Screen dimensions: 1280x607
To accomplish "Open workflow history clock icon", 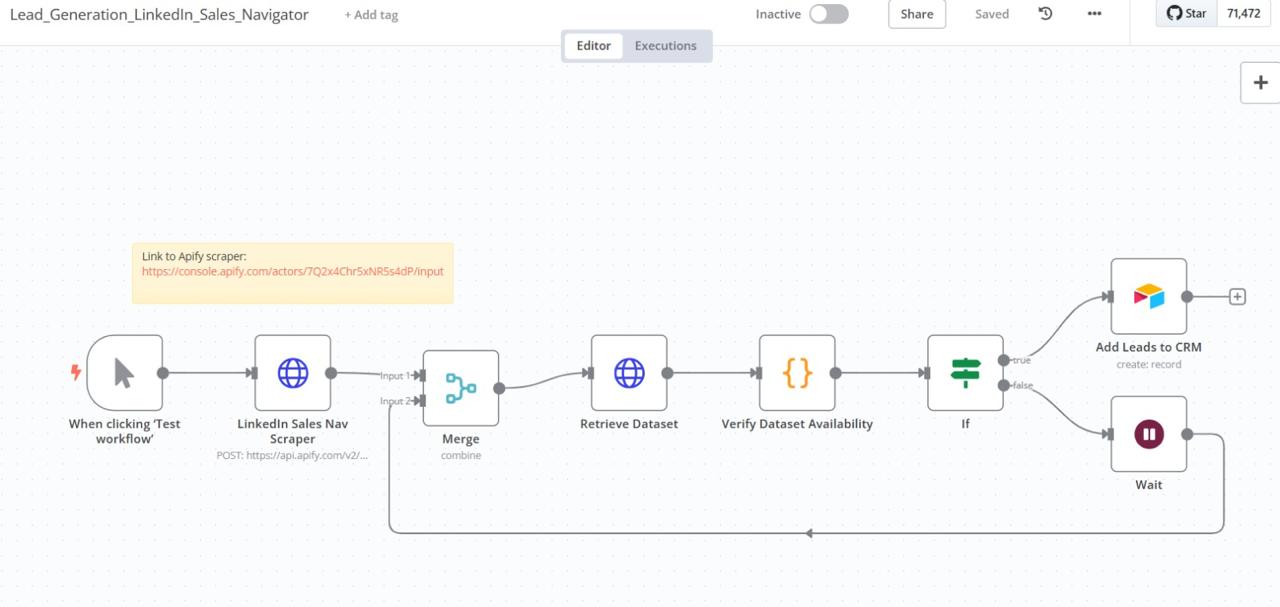I will [x=1045, y=14].
